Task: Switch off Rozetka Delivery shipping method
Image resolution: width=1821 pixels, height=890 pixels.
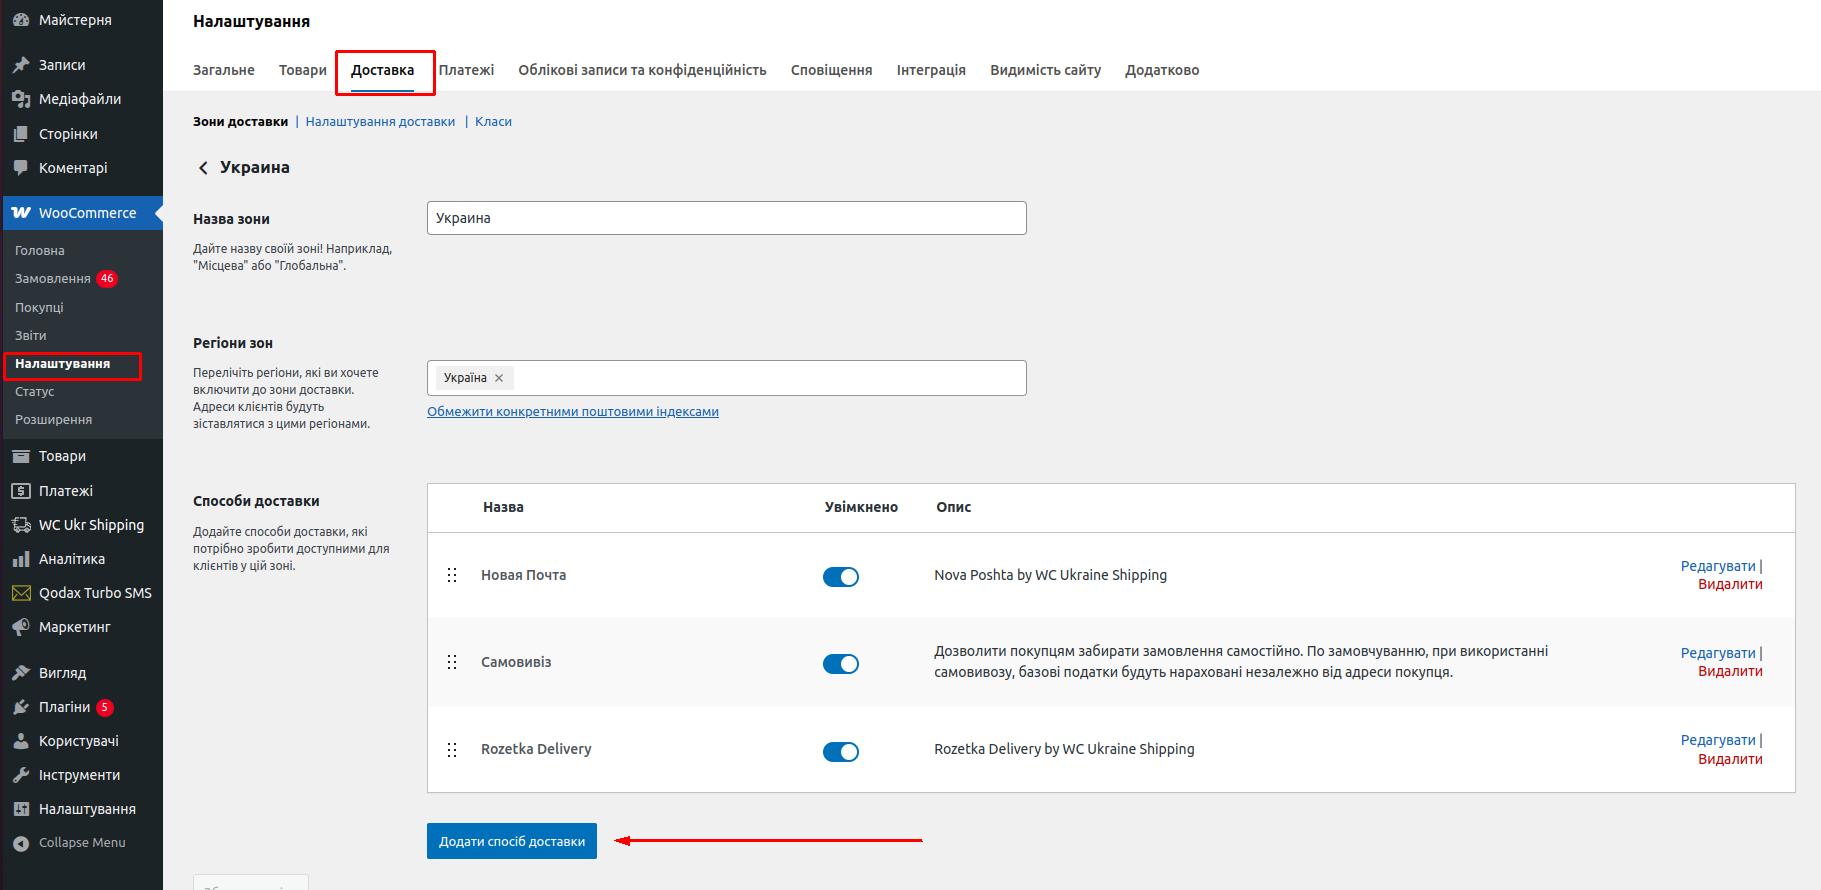Action: 840,752
